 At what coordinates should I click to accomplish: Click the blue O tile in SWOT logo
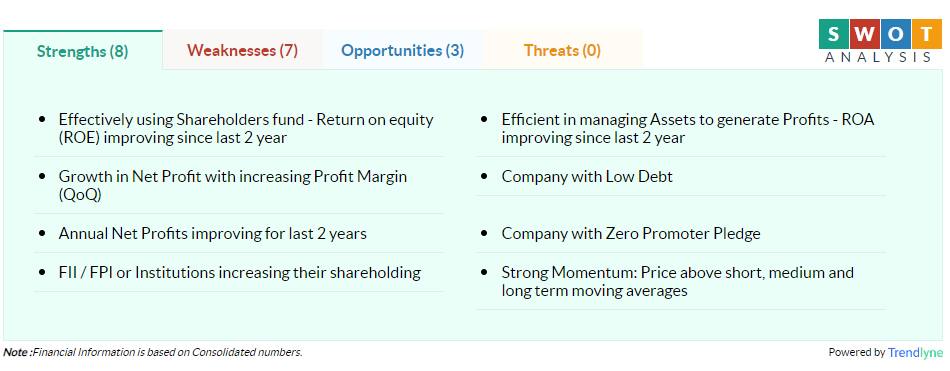click(x=896, y=34)
